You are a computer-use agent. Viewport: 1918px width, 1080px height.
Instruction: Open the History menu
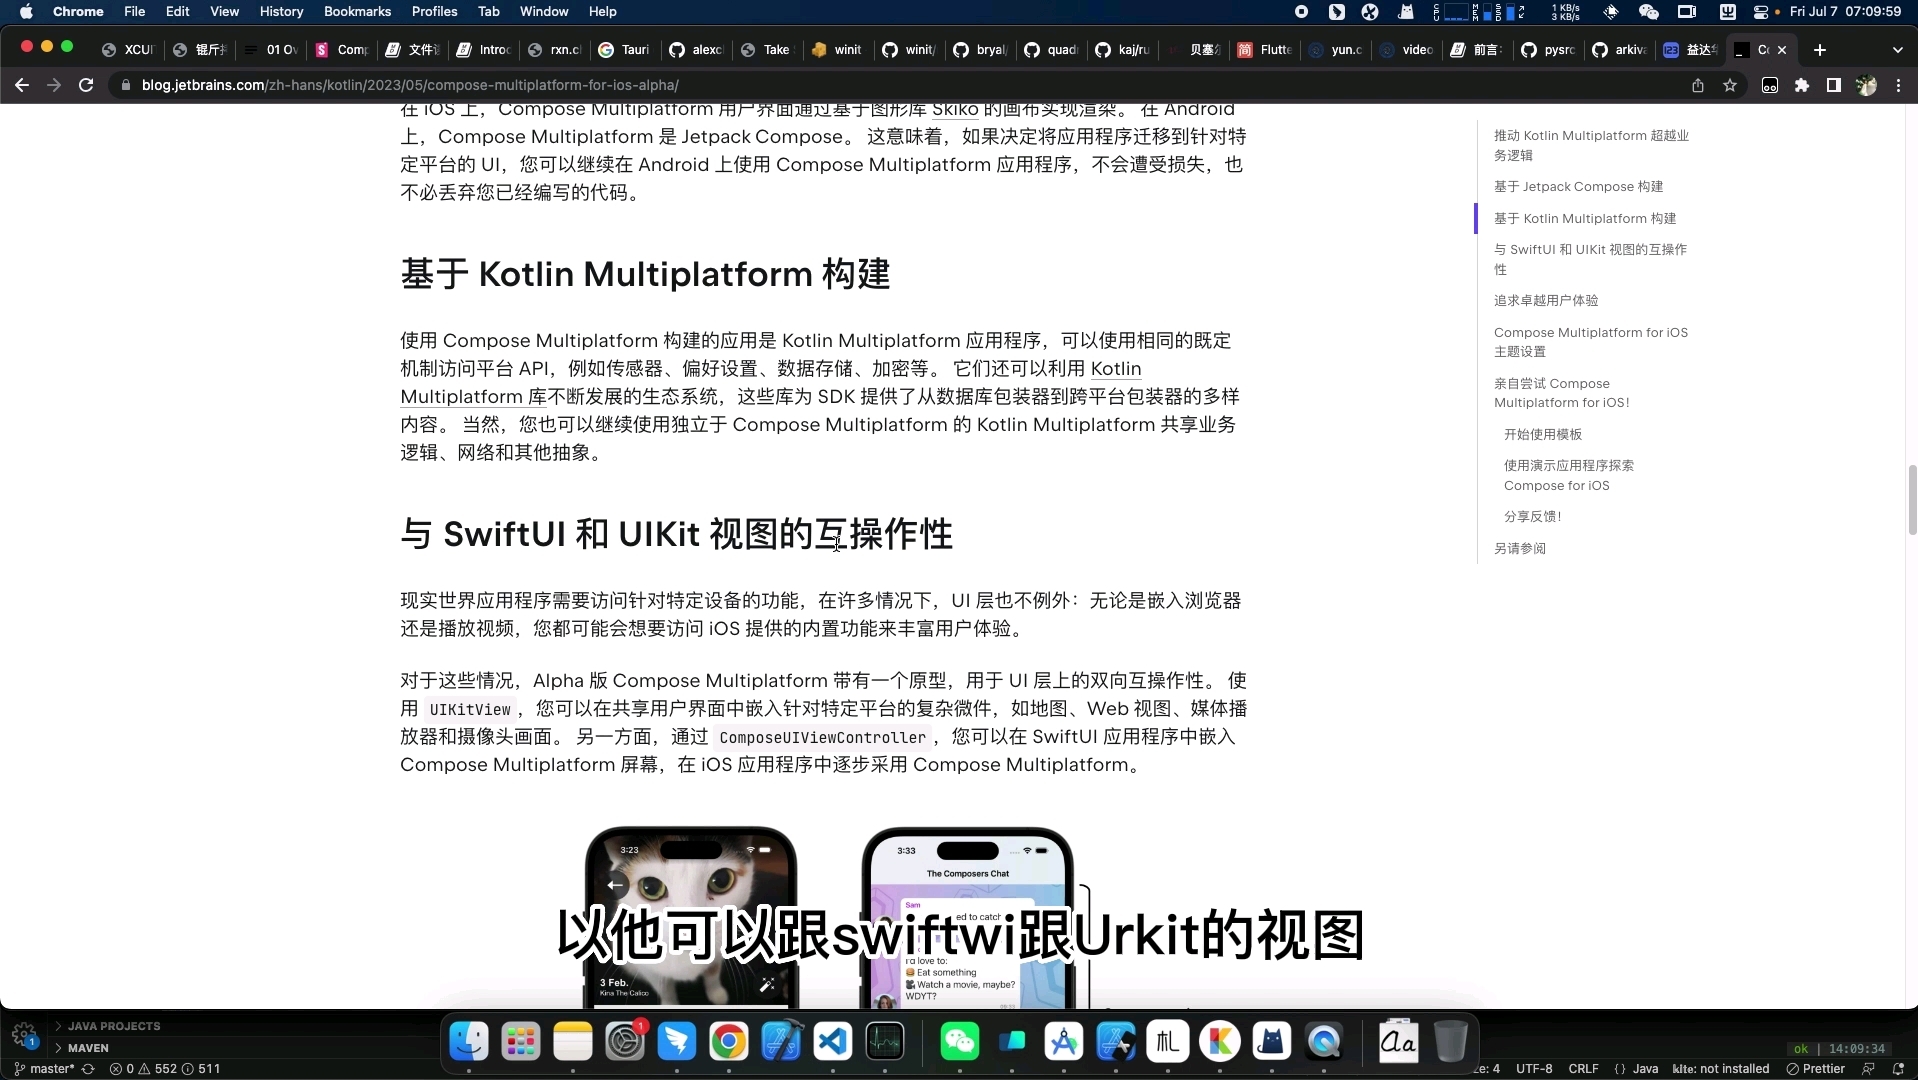click(x=281, y=11)
